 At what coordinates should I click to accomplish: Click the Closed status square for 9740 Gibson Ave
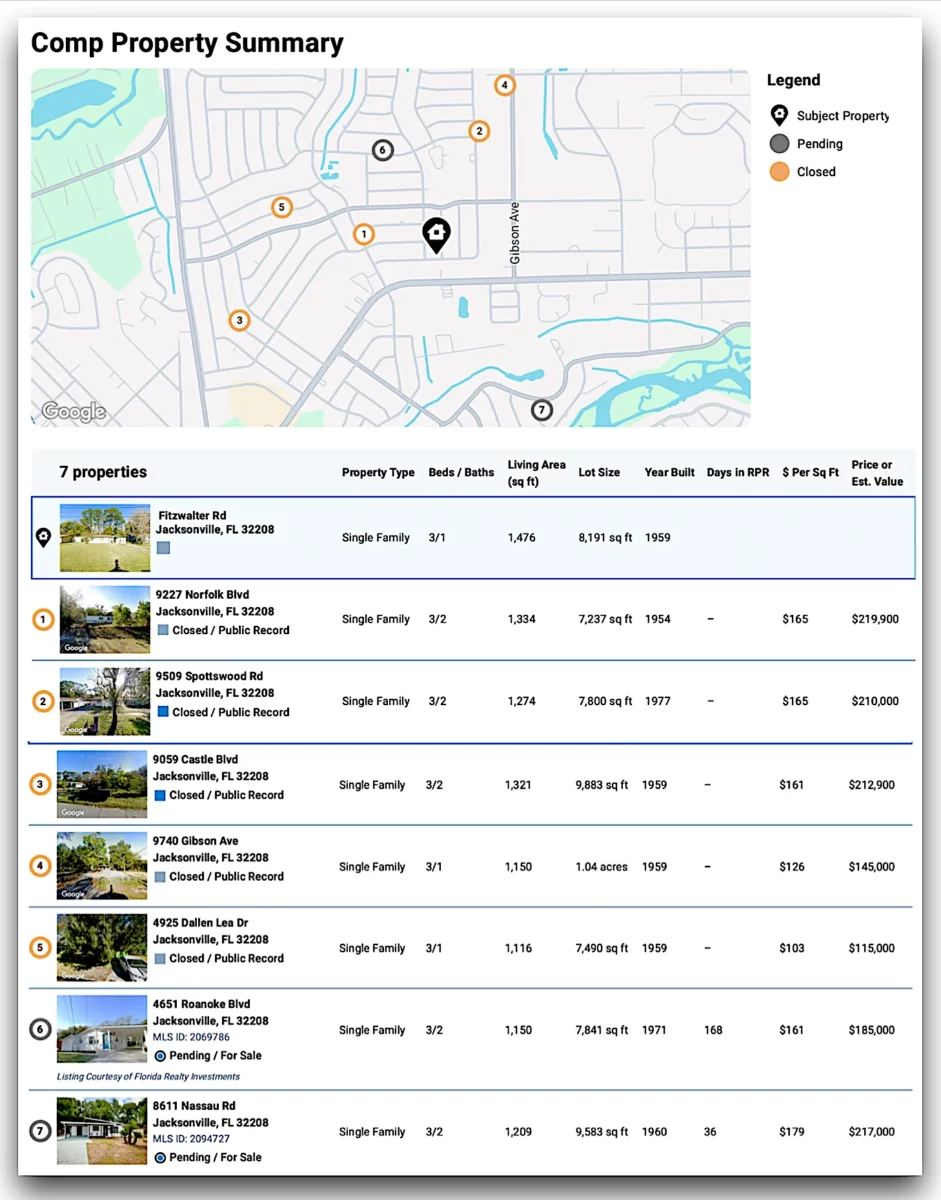point(160,877)
